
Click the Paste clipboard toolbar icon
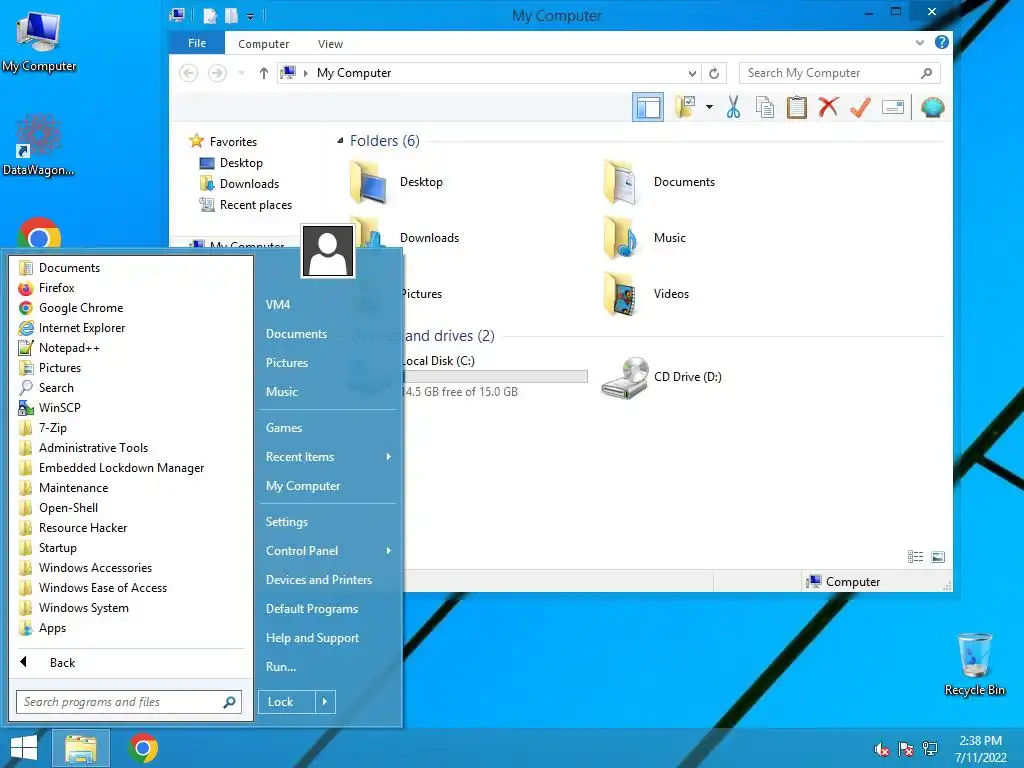coord(796,107)
